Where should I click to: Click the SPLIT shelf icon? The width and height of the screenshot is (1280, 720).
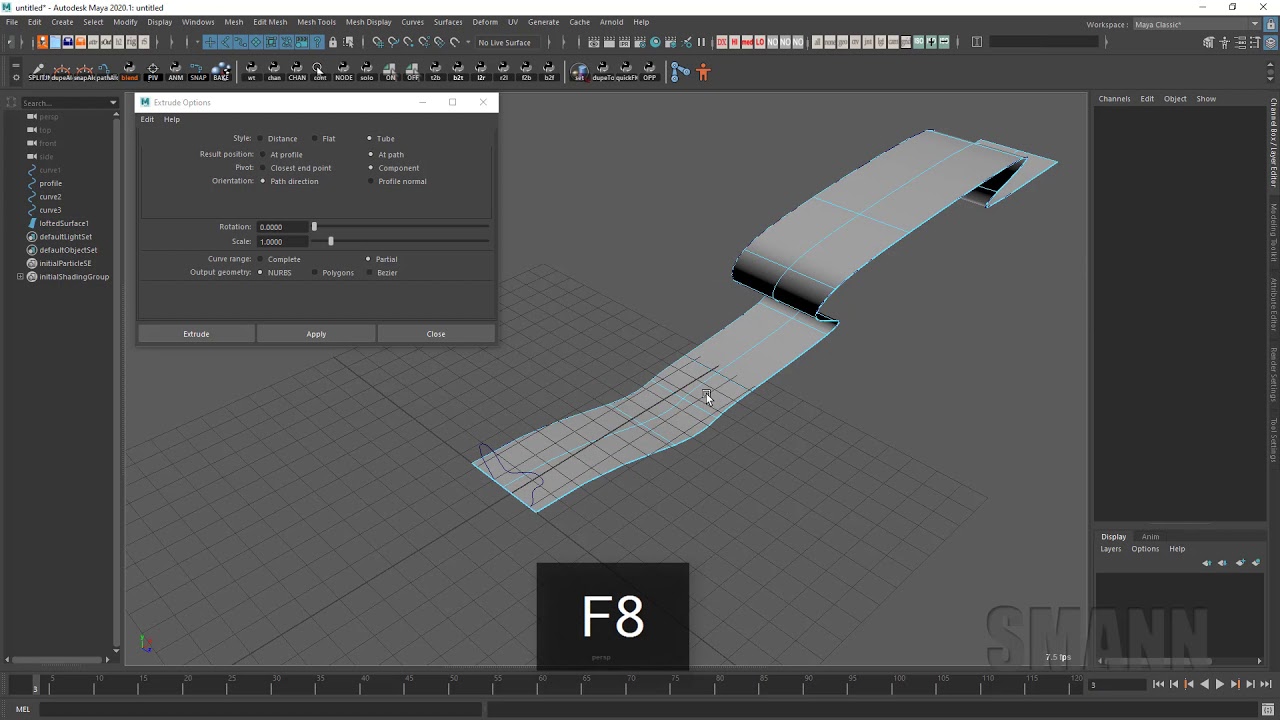38,71
